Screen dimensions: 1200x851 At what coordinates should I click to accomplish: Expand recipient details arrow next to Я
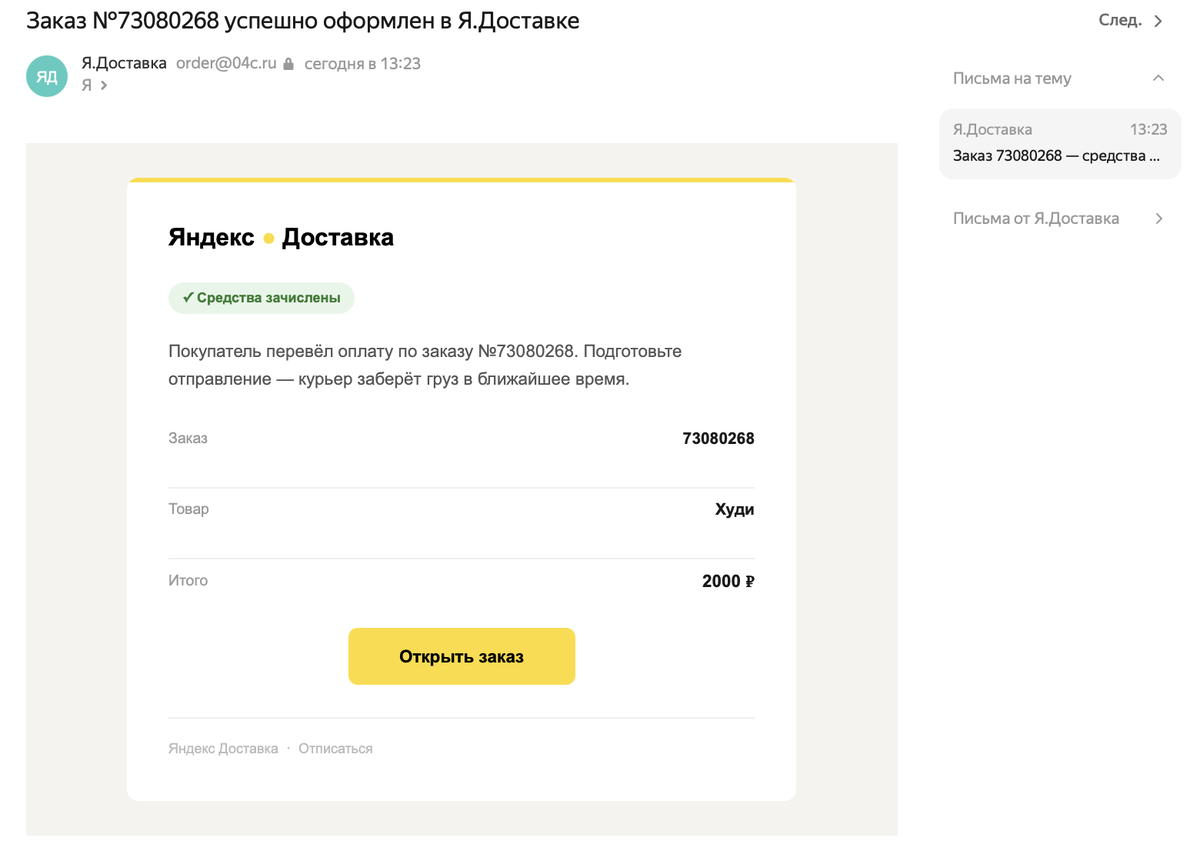(x=104, y=86)
